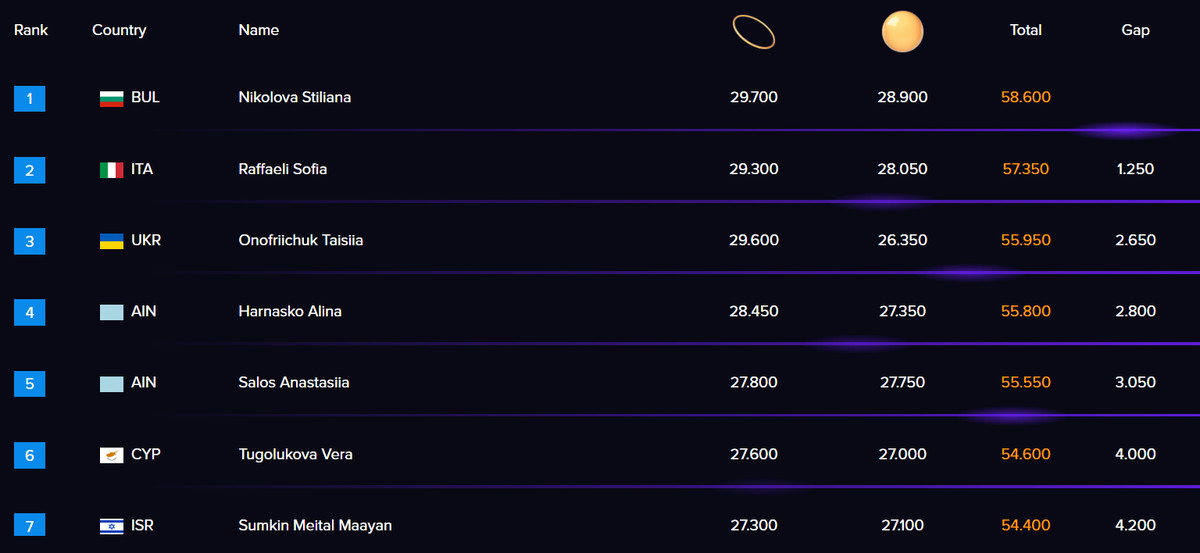Click the Ukraine flag icon

pos(111,241)
